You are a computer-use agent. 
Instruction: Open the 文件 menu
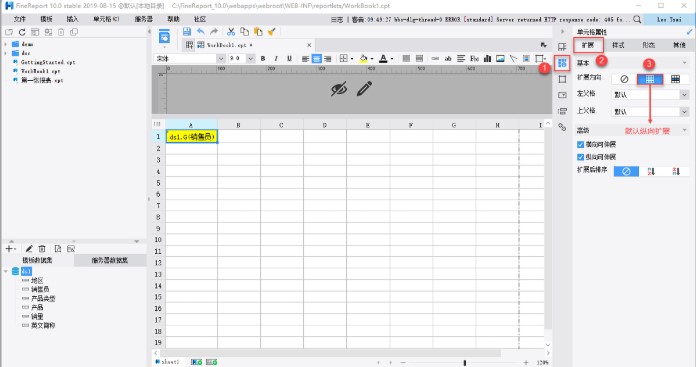tap(20, 19)
